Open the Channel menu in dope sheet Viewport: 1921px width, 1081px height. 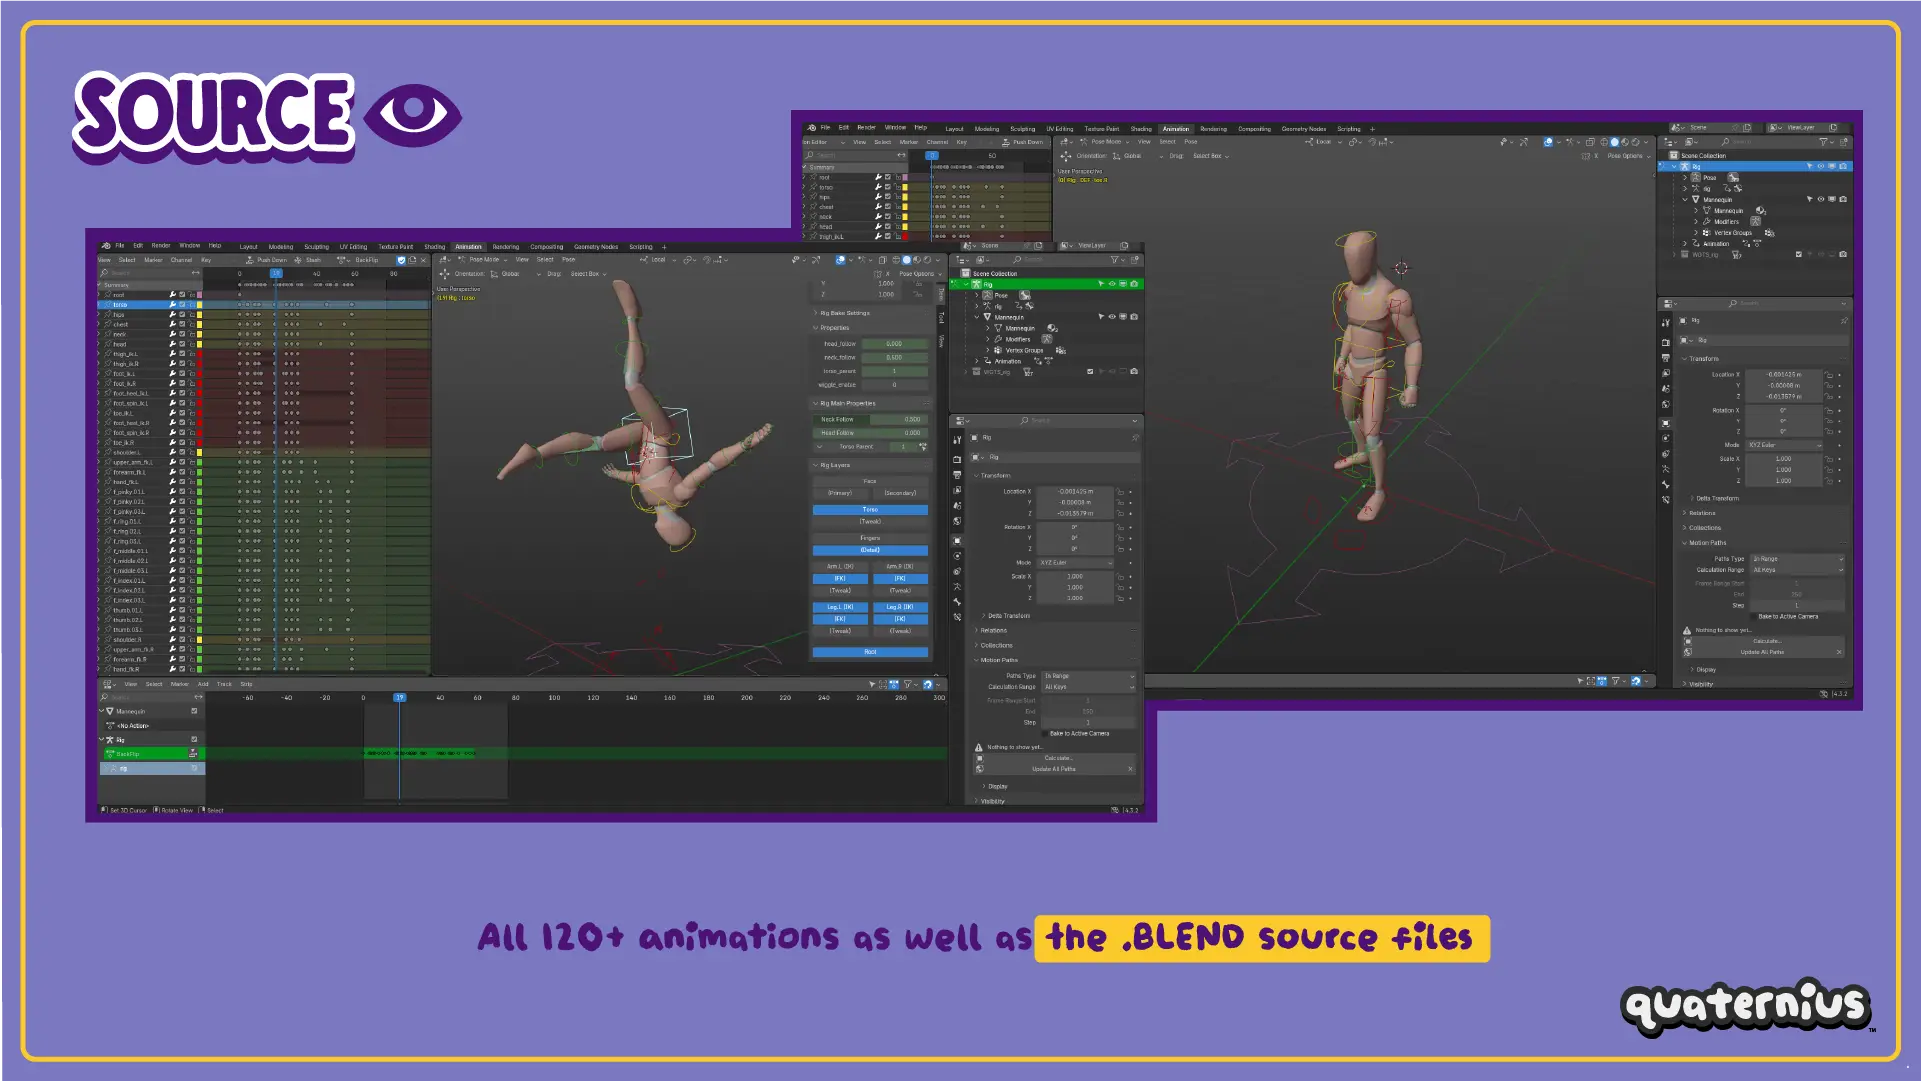[x=181, y=260]
